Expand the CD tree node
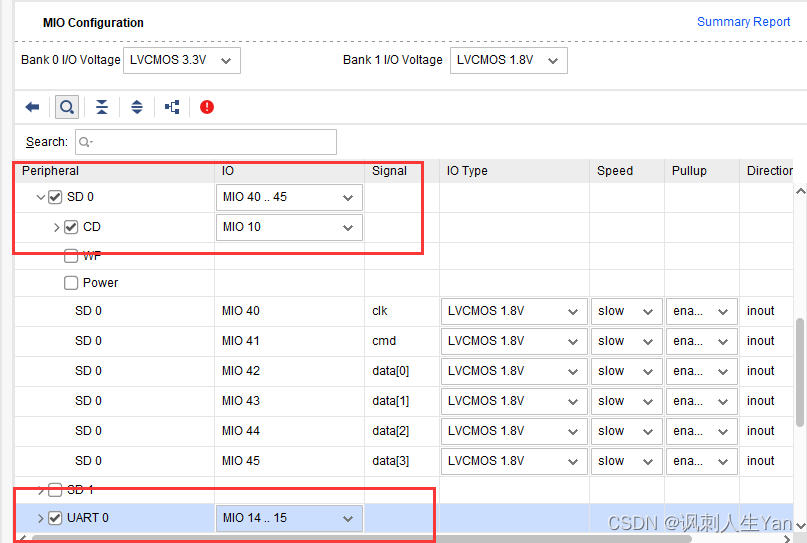The height and width of the screenshot is (543, 807). [57, 227]
